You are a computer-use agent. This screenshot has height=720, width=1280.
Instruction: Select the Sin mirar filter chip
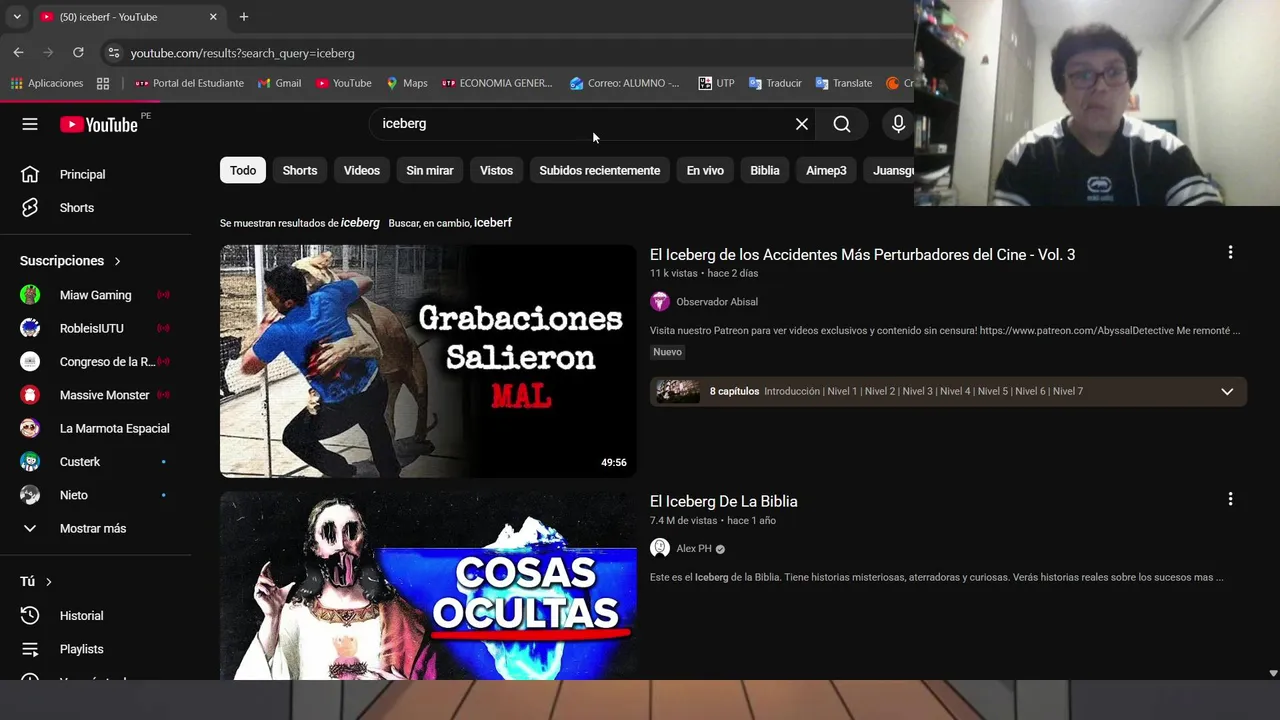tap(430, 170)
